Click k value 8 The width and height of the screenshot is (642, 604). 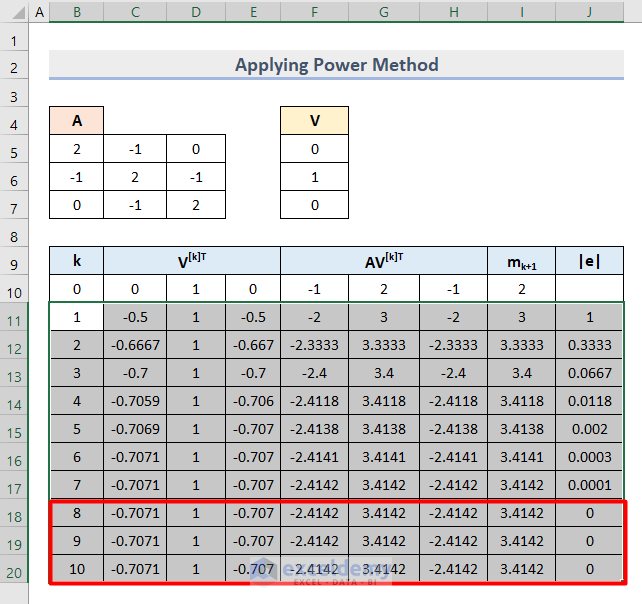(77, 513)
